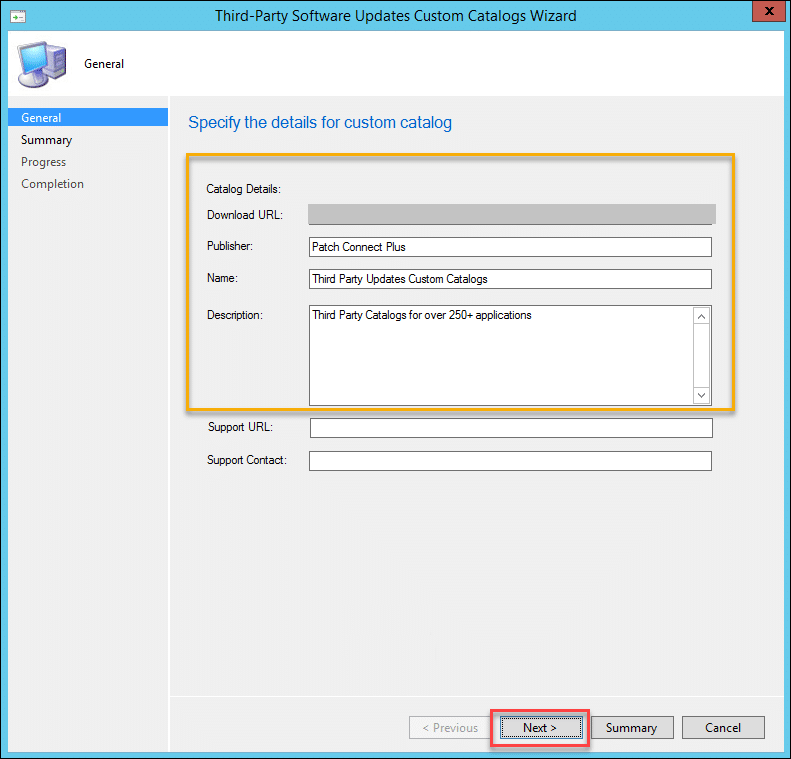Click the Download URL field
Image resolution: width=791 pixels, height=759 pixels.
512,214
